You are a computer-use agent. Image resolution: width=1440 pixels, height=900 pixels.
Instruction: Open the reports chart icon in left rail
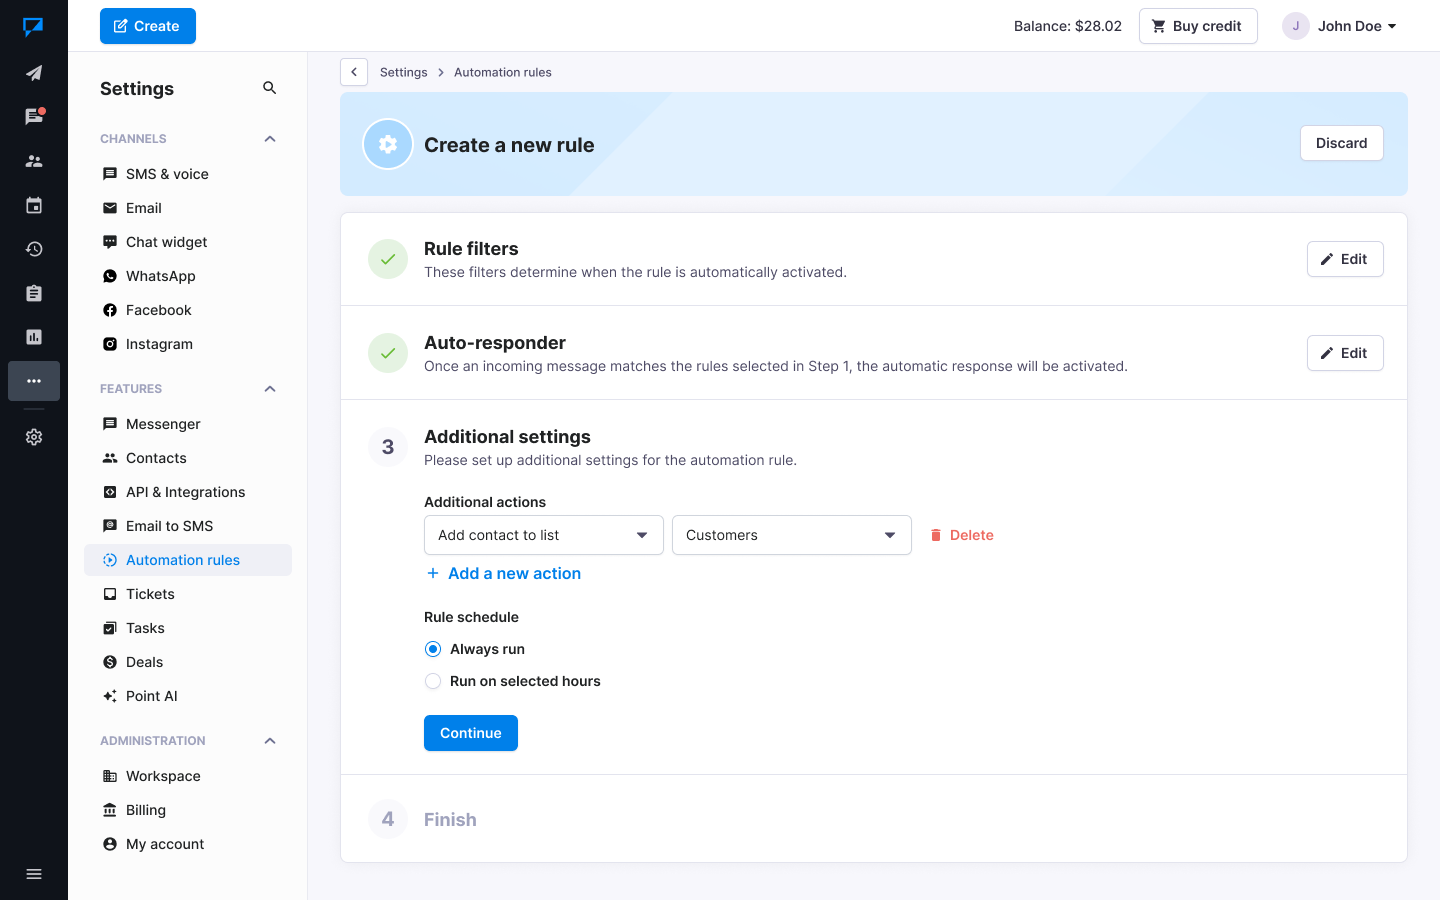[x=34, y=337]
